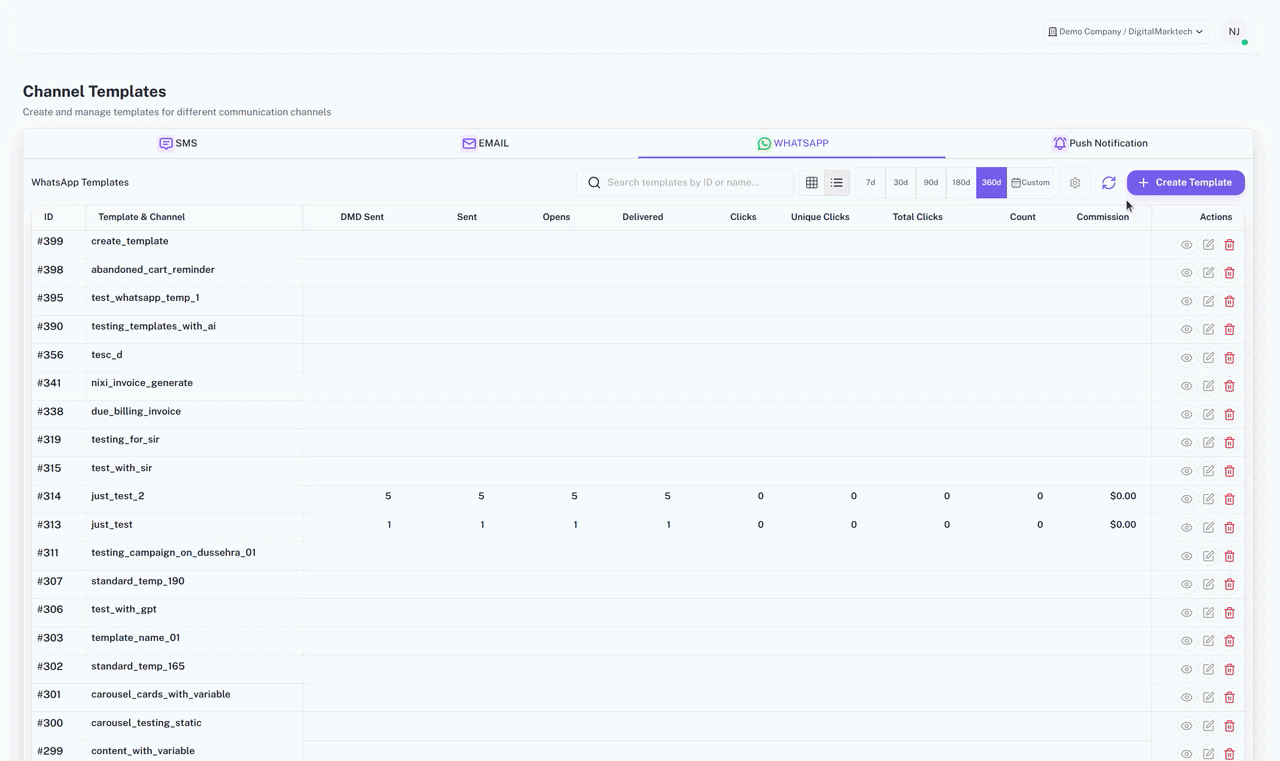
Task: Focus the Search templates input field
Action: [x=685, y=183]
